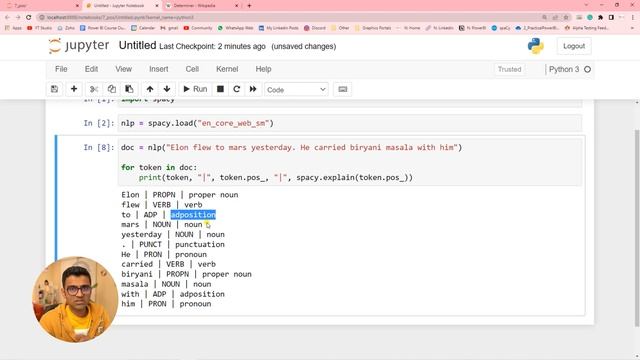Viewport: 640px width, 360px height.
Task: Click the Logout button
Action: [574, 46]
